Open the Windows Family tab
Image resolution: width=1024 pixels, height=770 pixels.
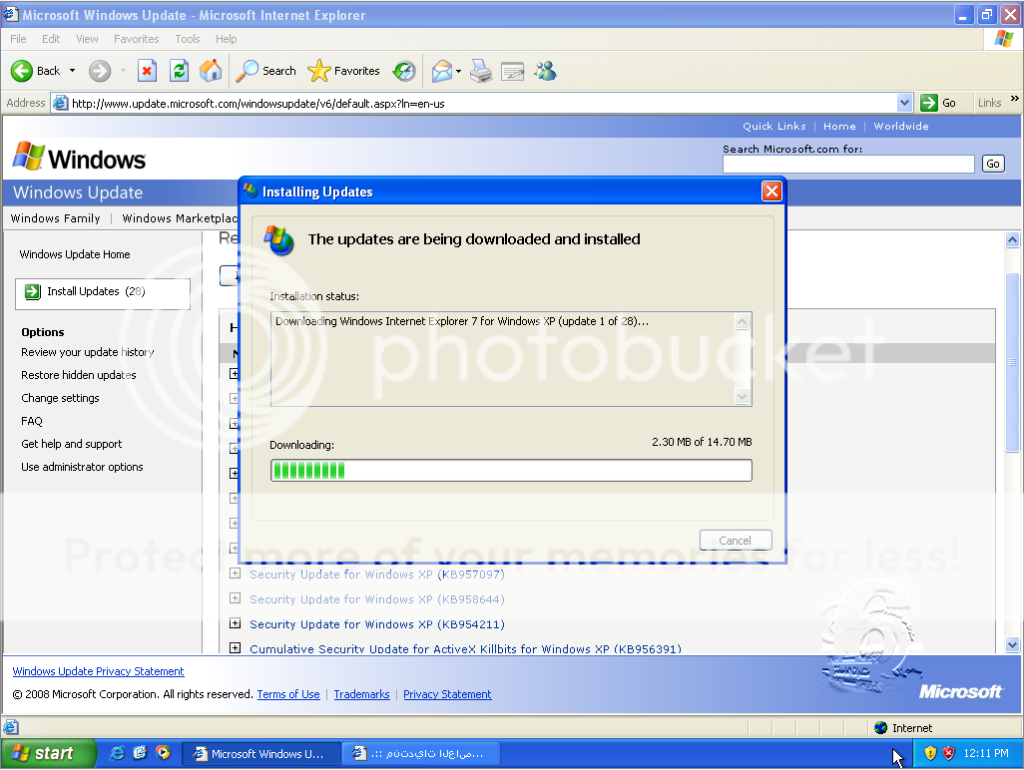[56, 218]
